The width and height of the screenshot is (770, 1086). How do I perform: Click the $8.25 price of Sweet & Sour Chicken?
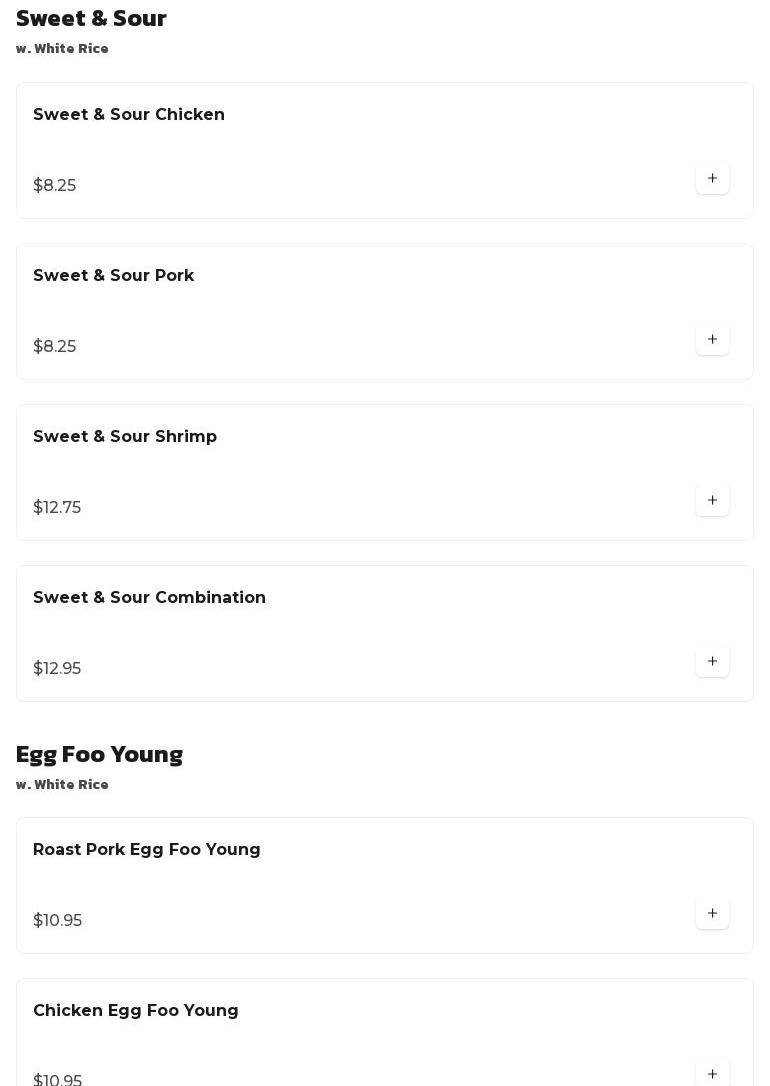coord(55,186)
